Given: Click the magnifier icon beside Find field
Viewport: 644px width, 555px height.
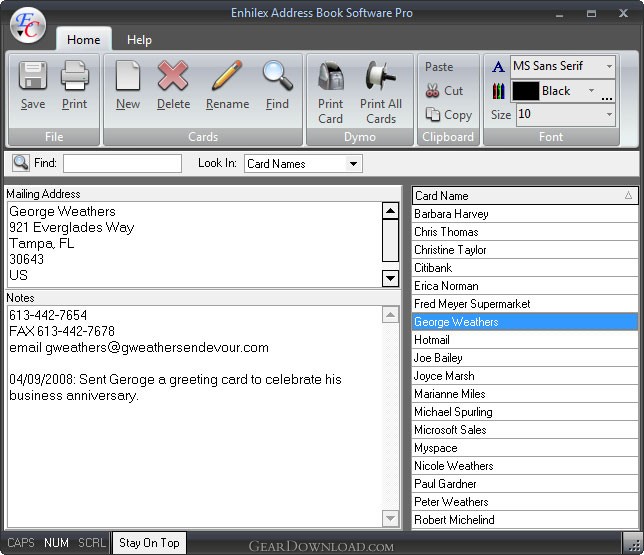Looking at the screenshot, I should pos(21,163).
